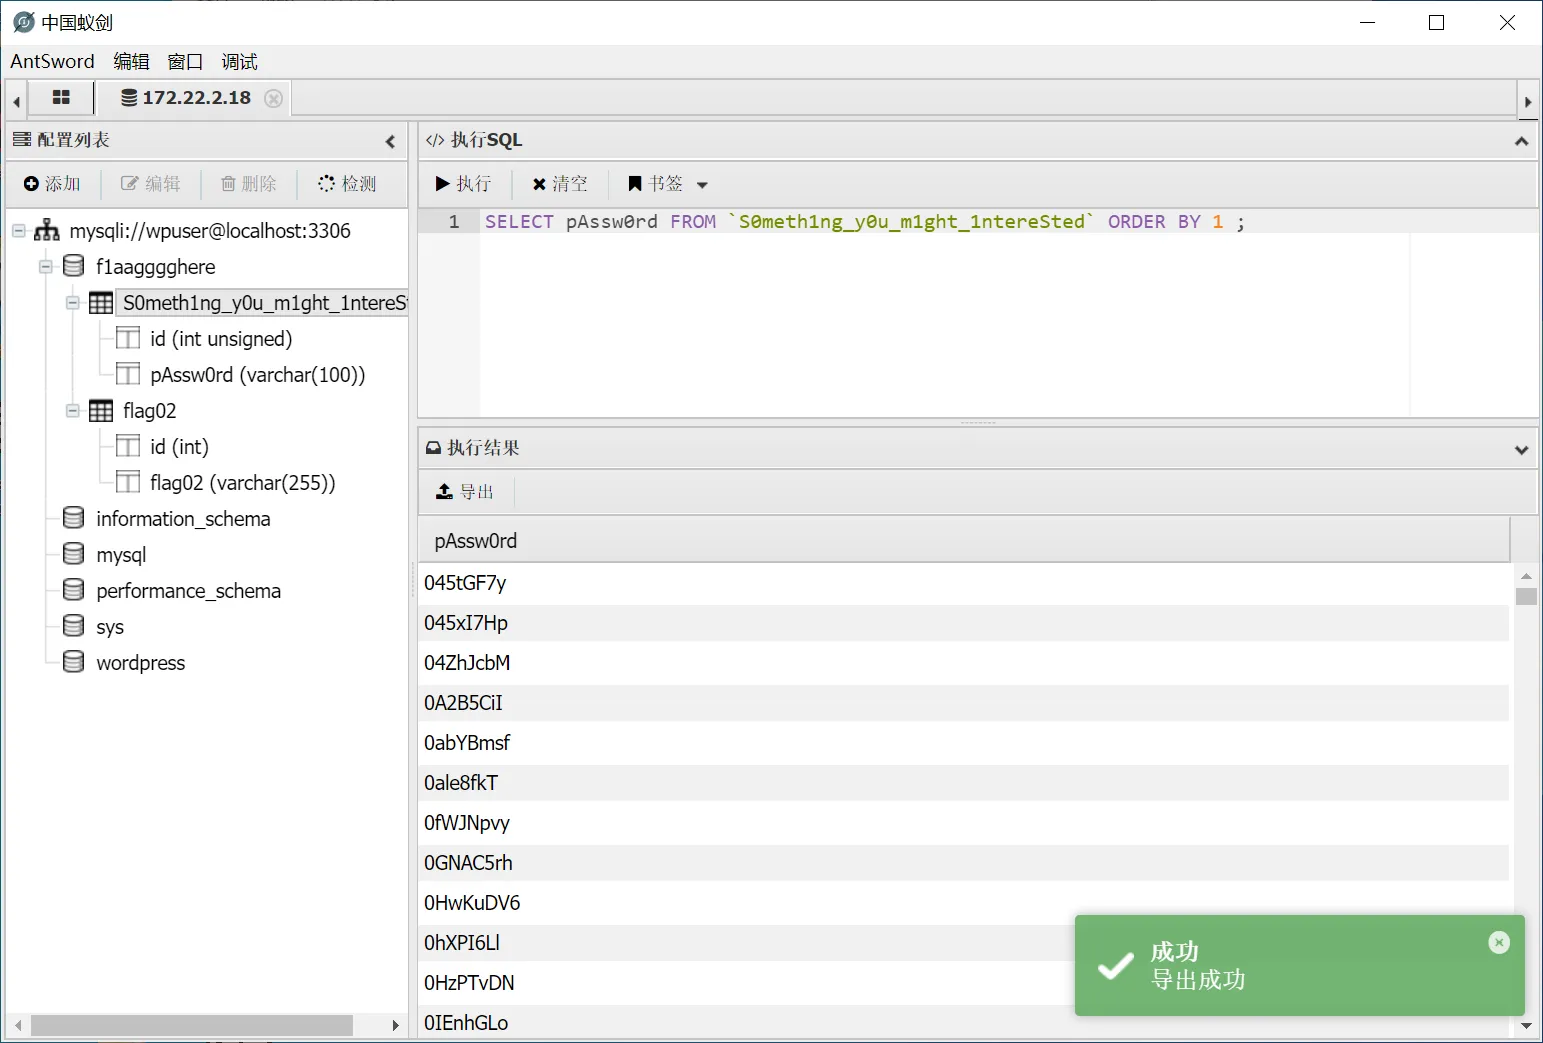Open the Bookmarks (书签) dropdown
The width and height of the screenshot is (1543, 1043).
667,184
